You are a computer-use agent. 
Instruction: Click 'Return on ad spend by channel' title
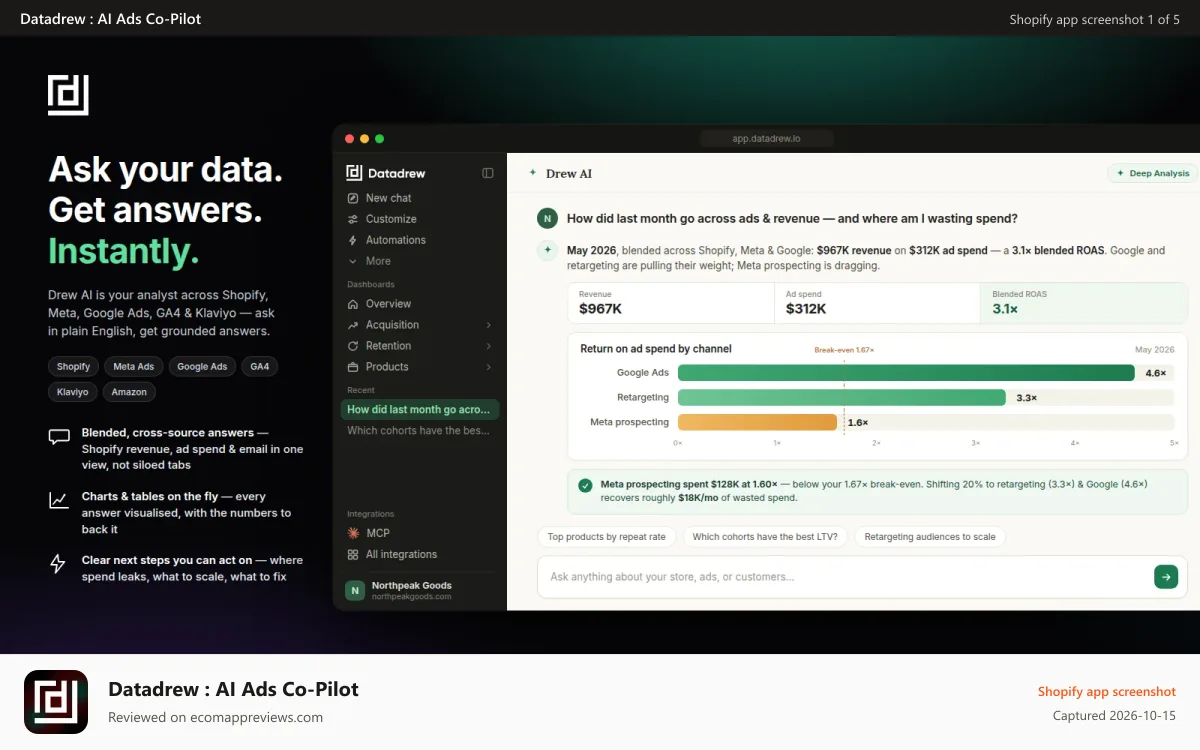point(656,349)
